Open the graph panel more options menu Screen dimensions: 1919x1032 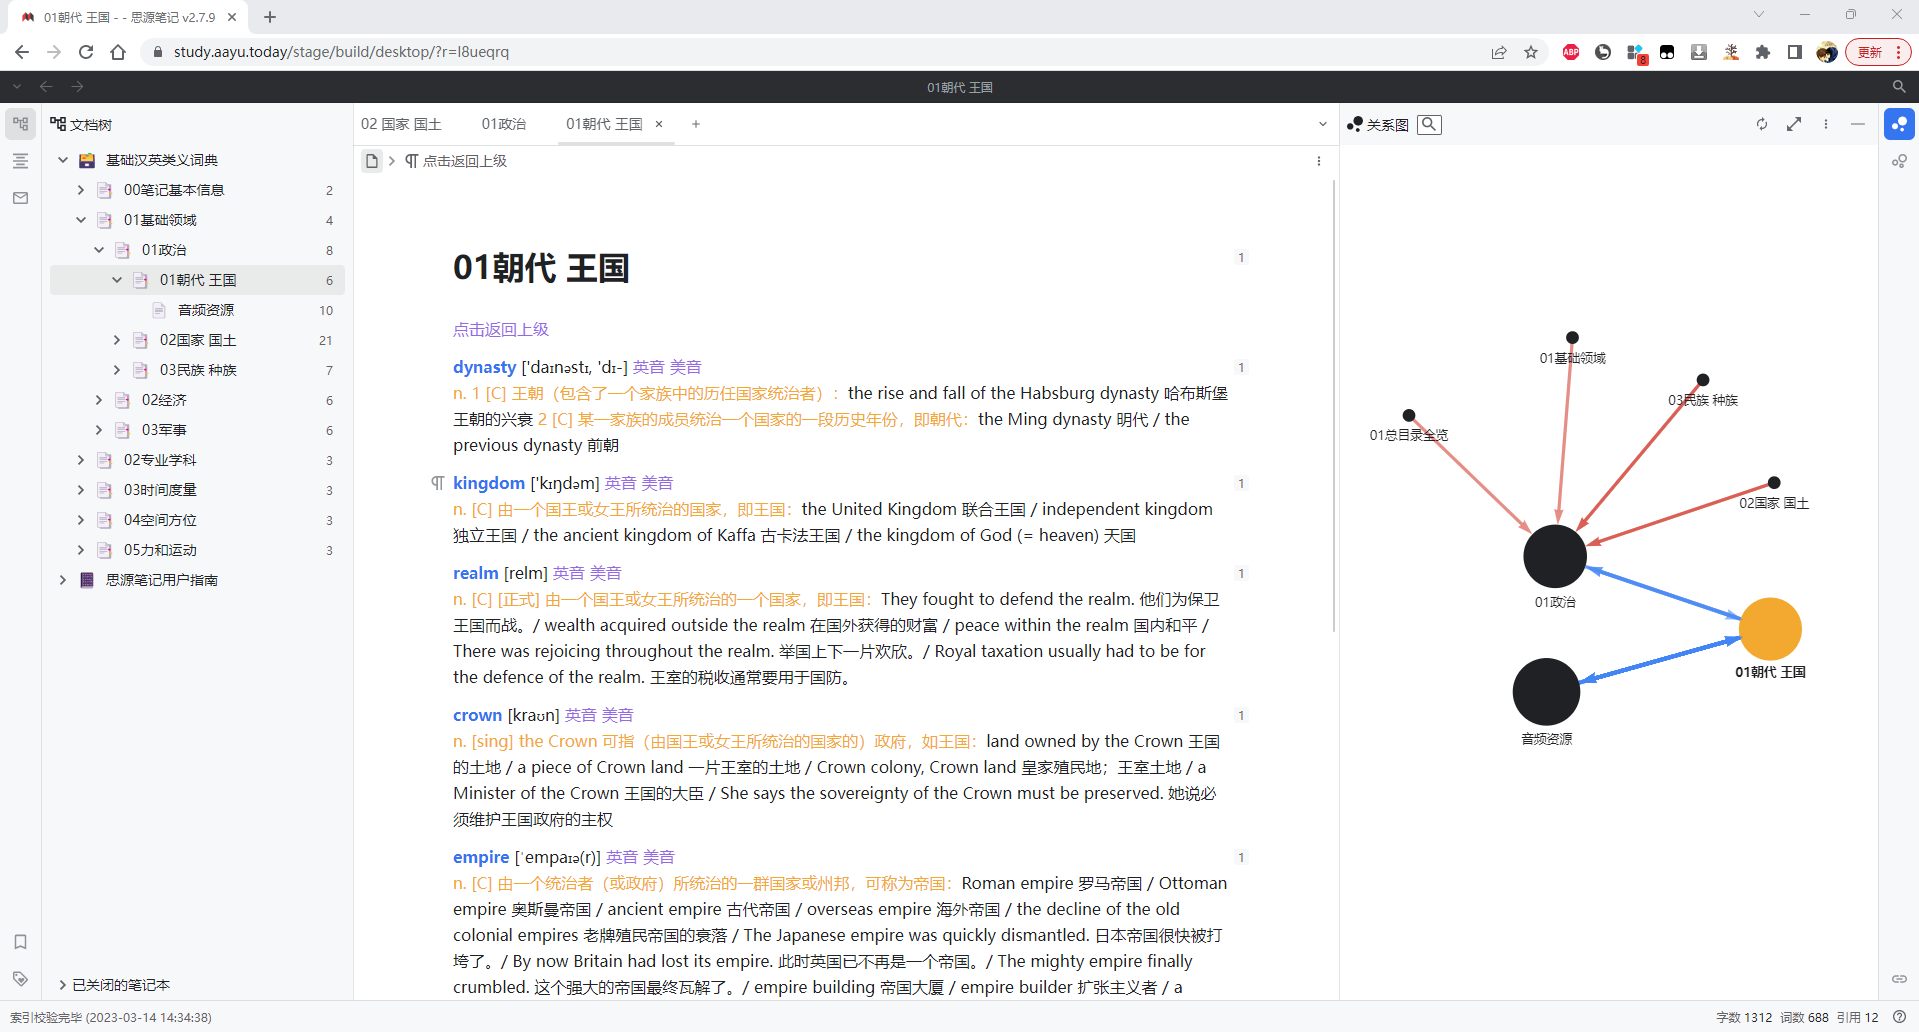1826,124
